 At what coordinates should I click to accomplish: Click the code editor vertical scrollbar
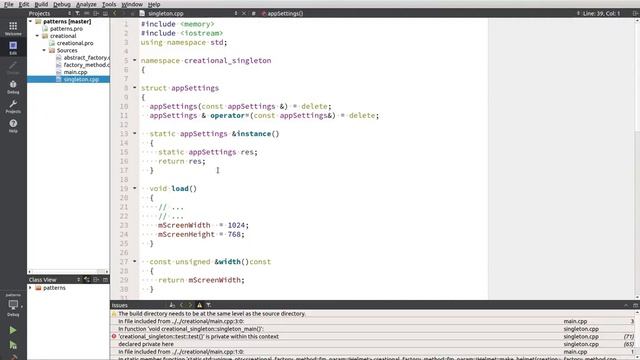[x=637, y=159]
